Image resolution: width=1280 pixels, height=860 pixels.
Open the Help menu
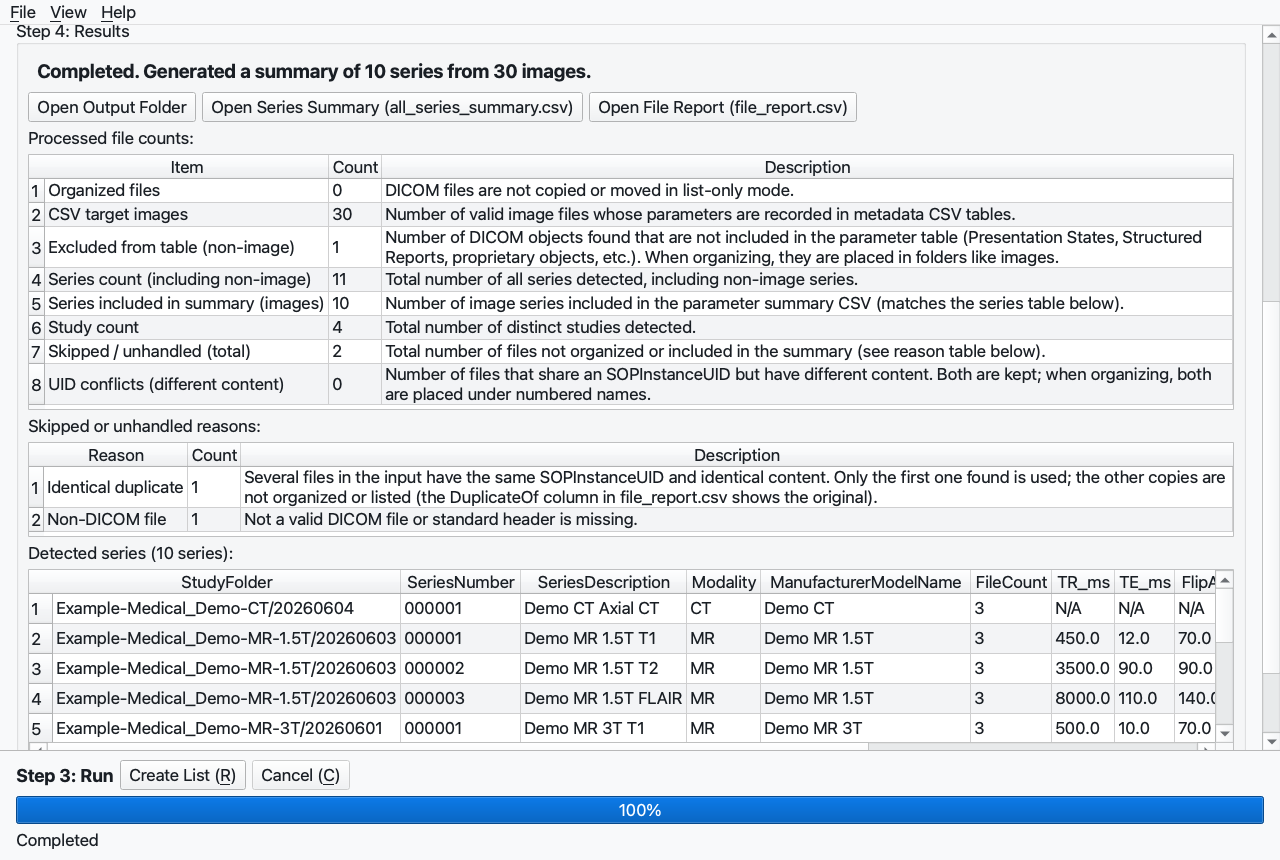click(x=118, y=12)
